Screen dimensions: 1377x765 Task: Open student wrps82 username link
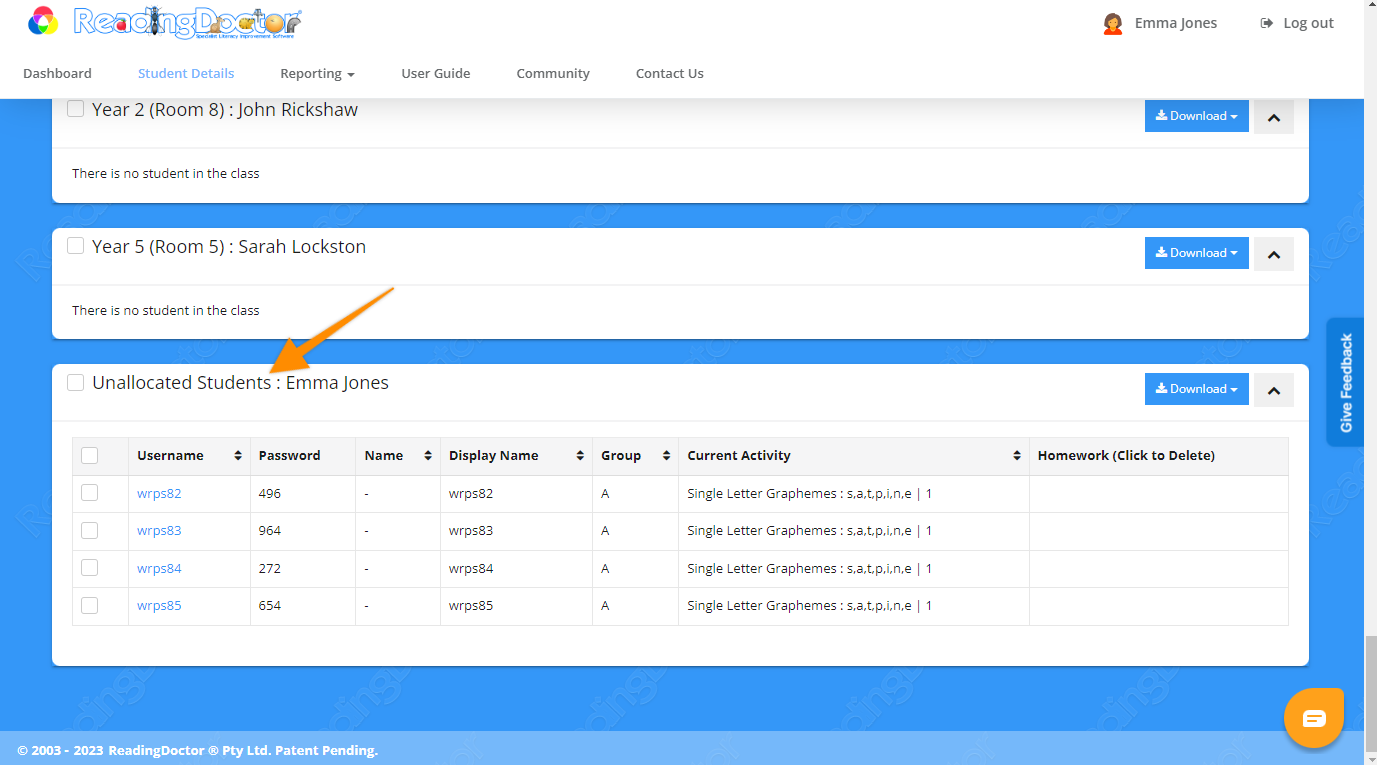159,493
